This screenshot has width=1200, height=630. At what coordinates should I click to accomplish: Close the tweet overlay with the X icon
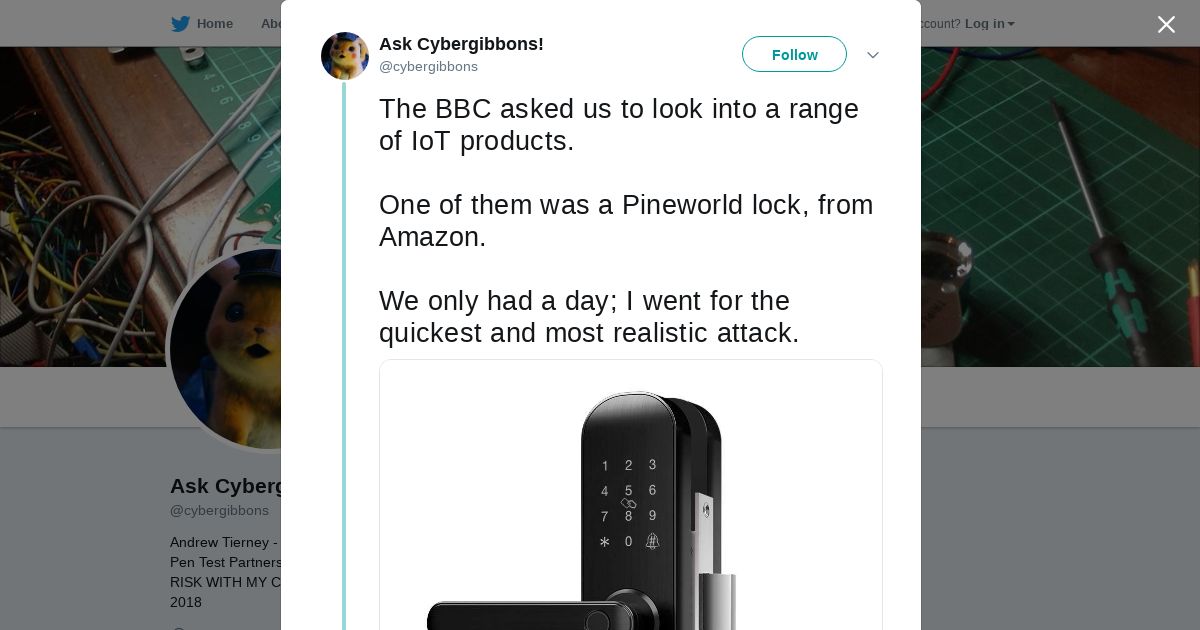click(1166, 24)
